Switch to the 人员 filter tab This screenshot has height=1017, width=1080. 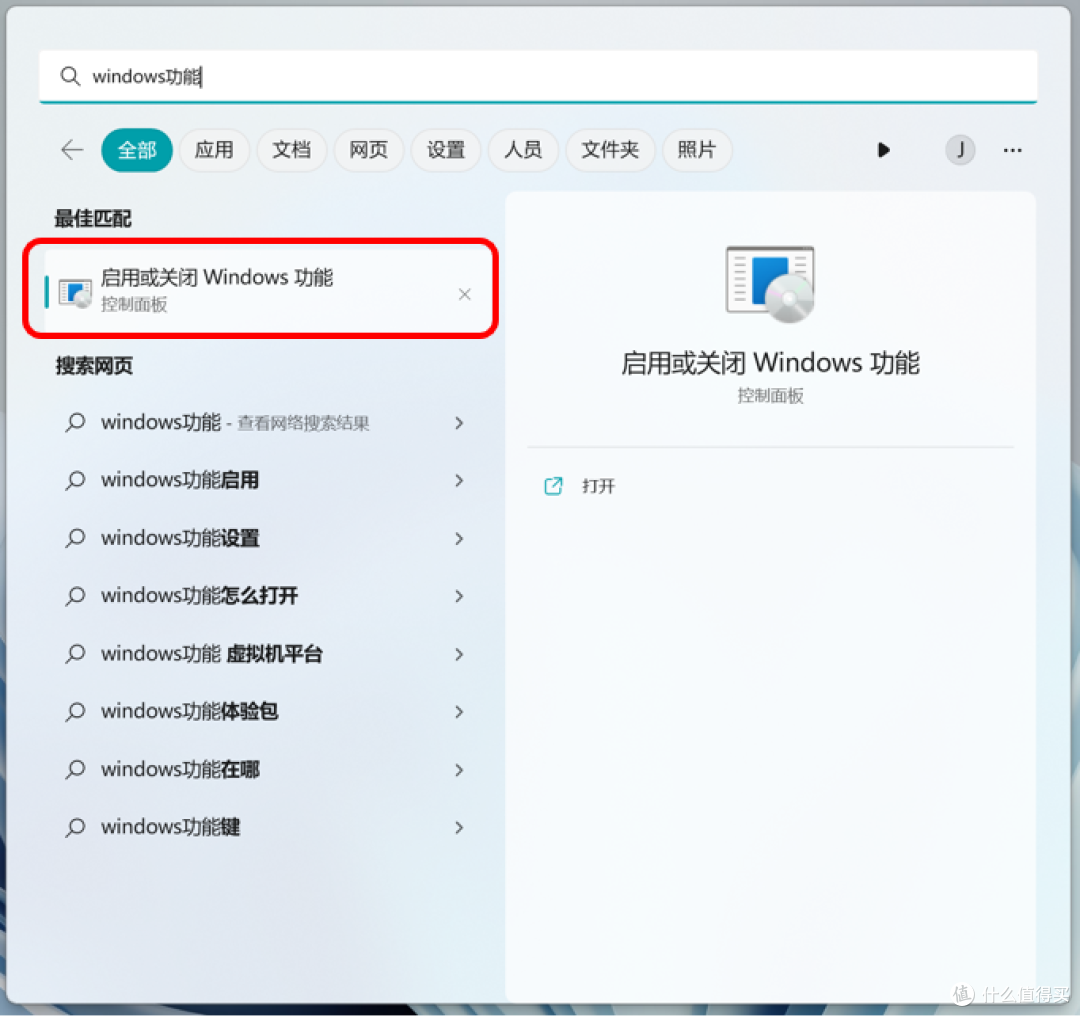(523, 149)
